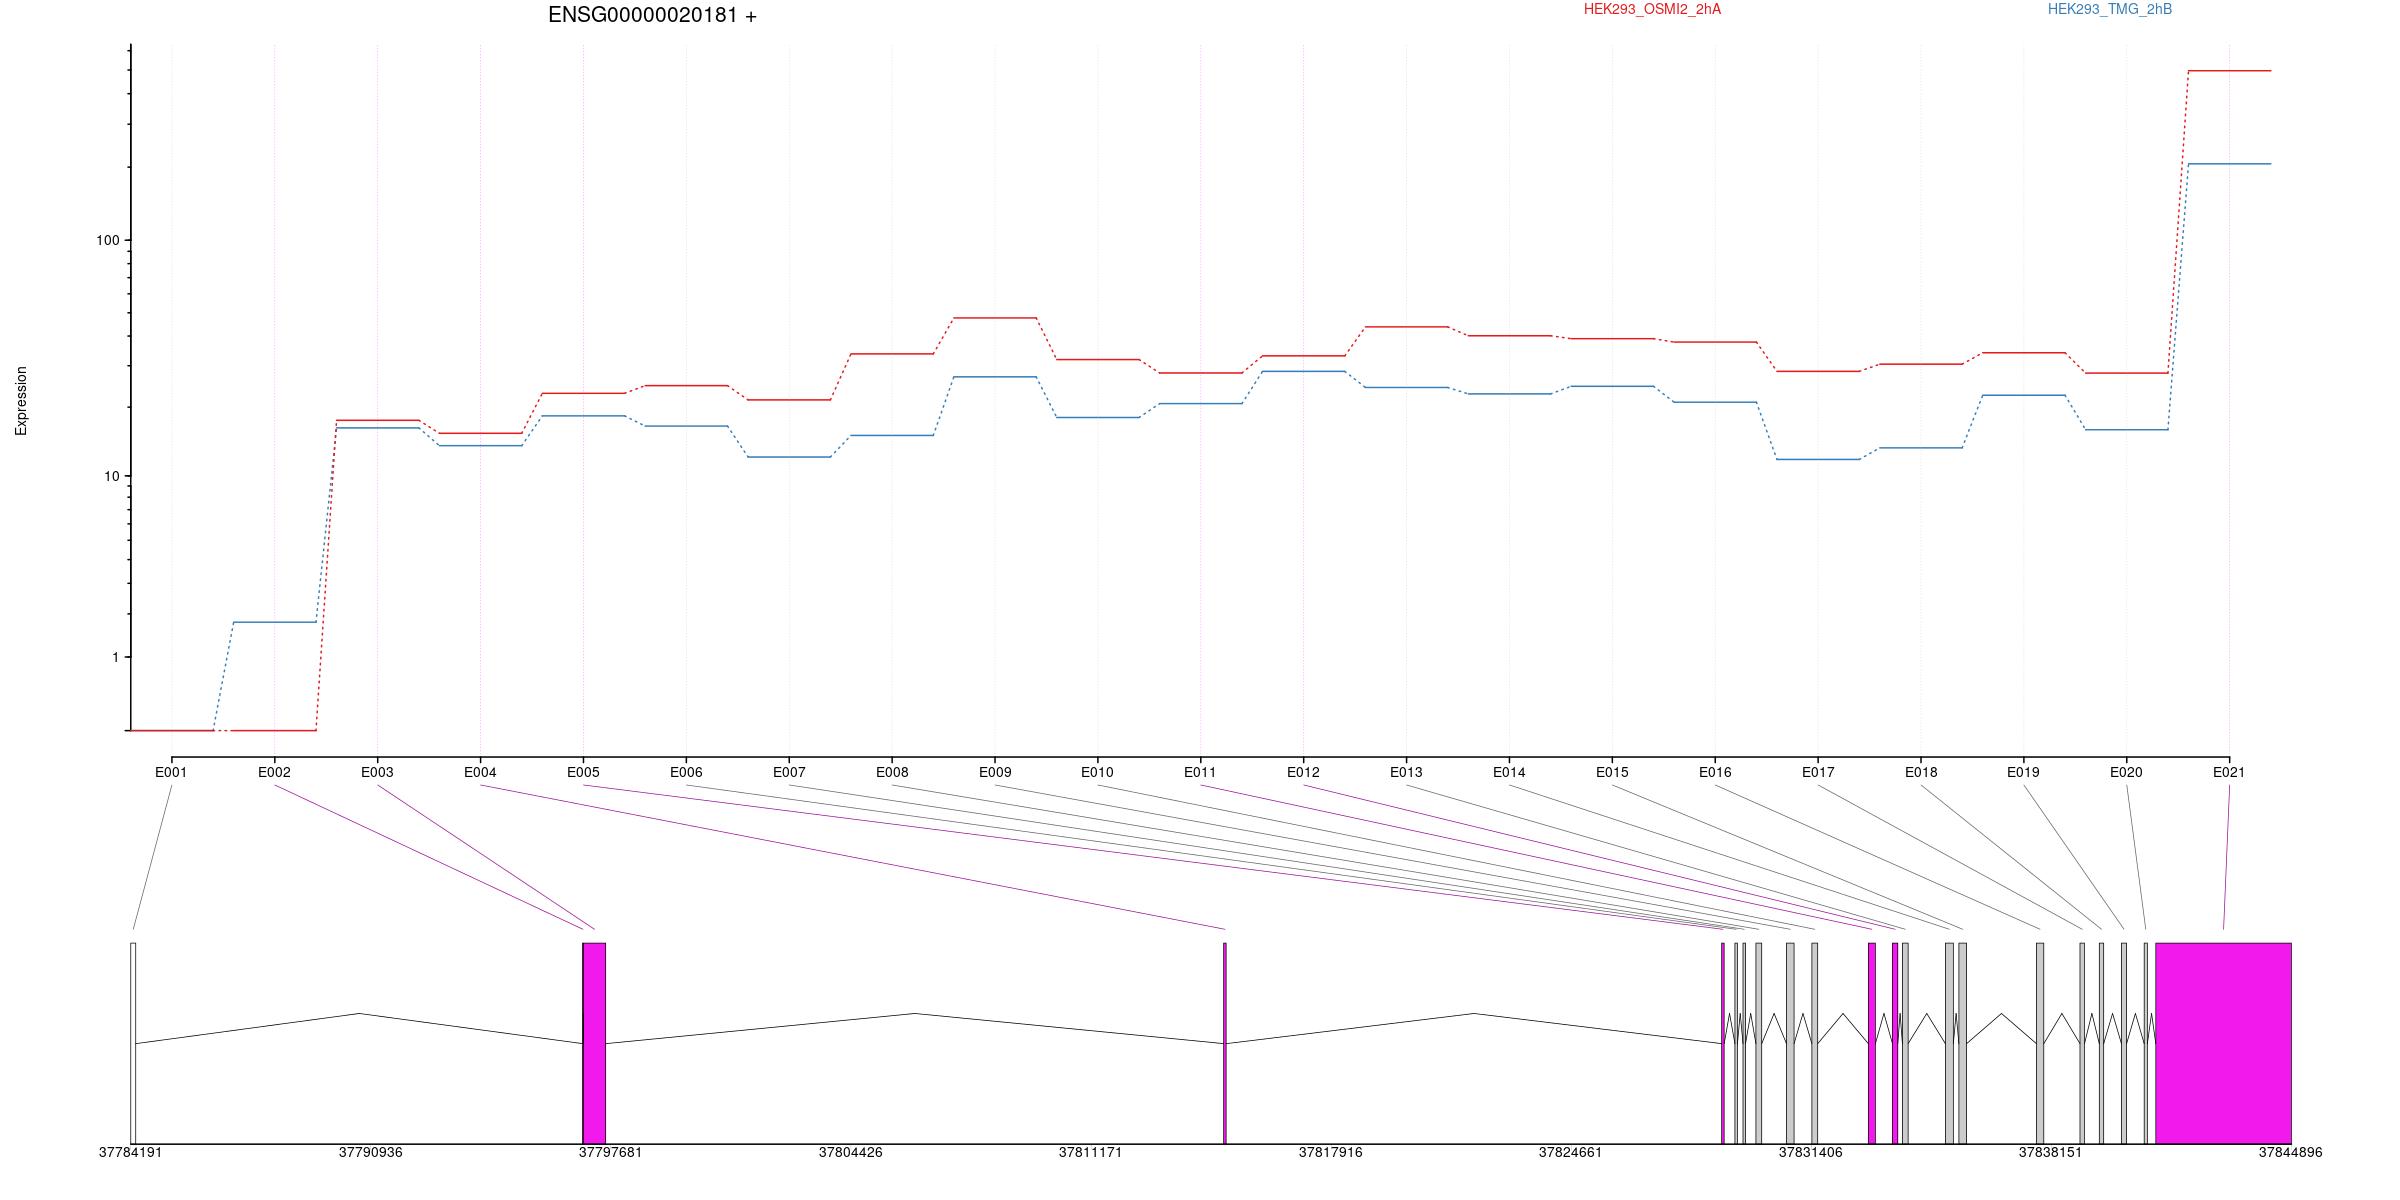
Task: Click exon label E010
Action: tap(1097, 772)
